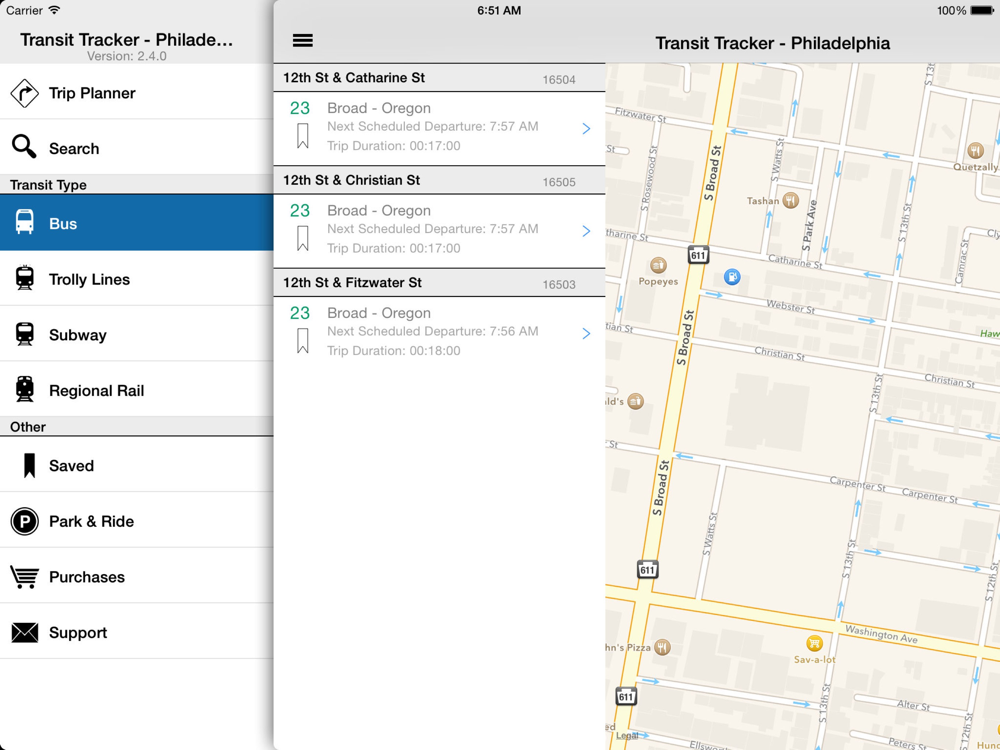The height and width of the screenshot is (750, 1000).
Task: Tap the Tashan restaurant marker
Action: [791, 200]
